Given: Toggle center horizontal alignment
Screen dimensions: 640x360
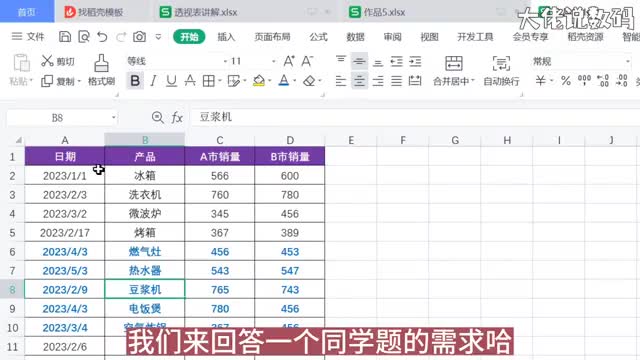Looking at the screenshot, I should tap(359, 81).
